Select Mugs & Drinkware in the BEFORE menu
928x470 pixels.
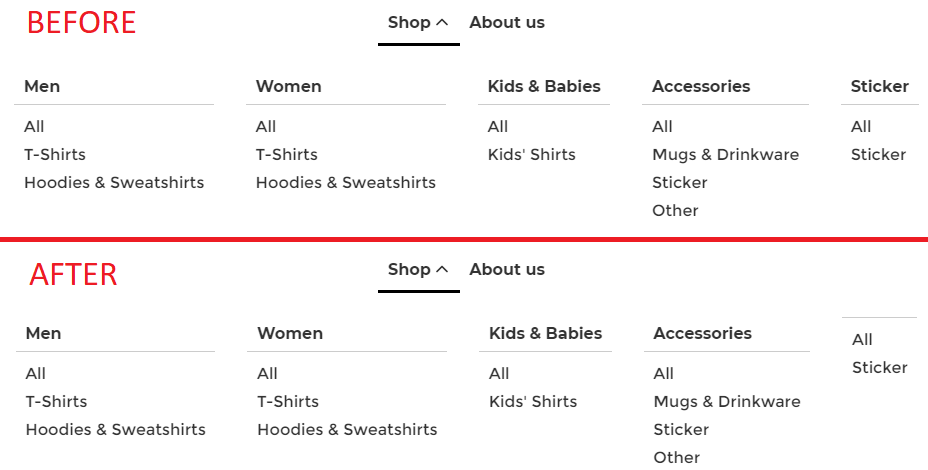726,155
